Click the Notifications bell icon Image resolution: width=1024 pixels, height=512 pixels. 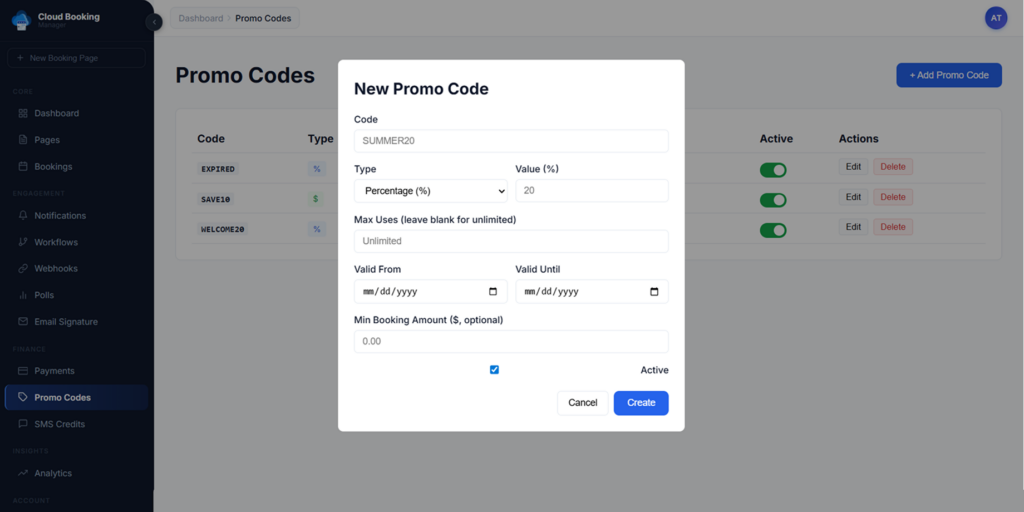(23, 215)
